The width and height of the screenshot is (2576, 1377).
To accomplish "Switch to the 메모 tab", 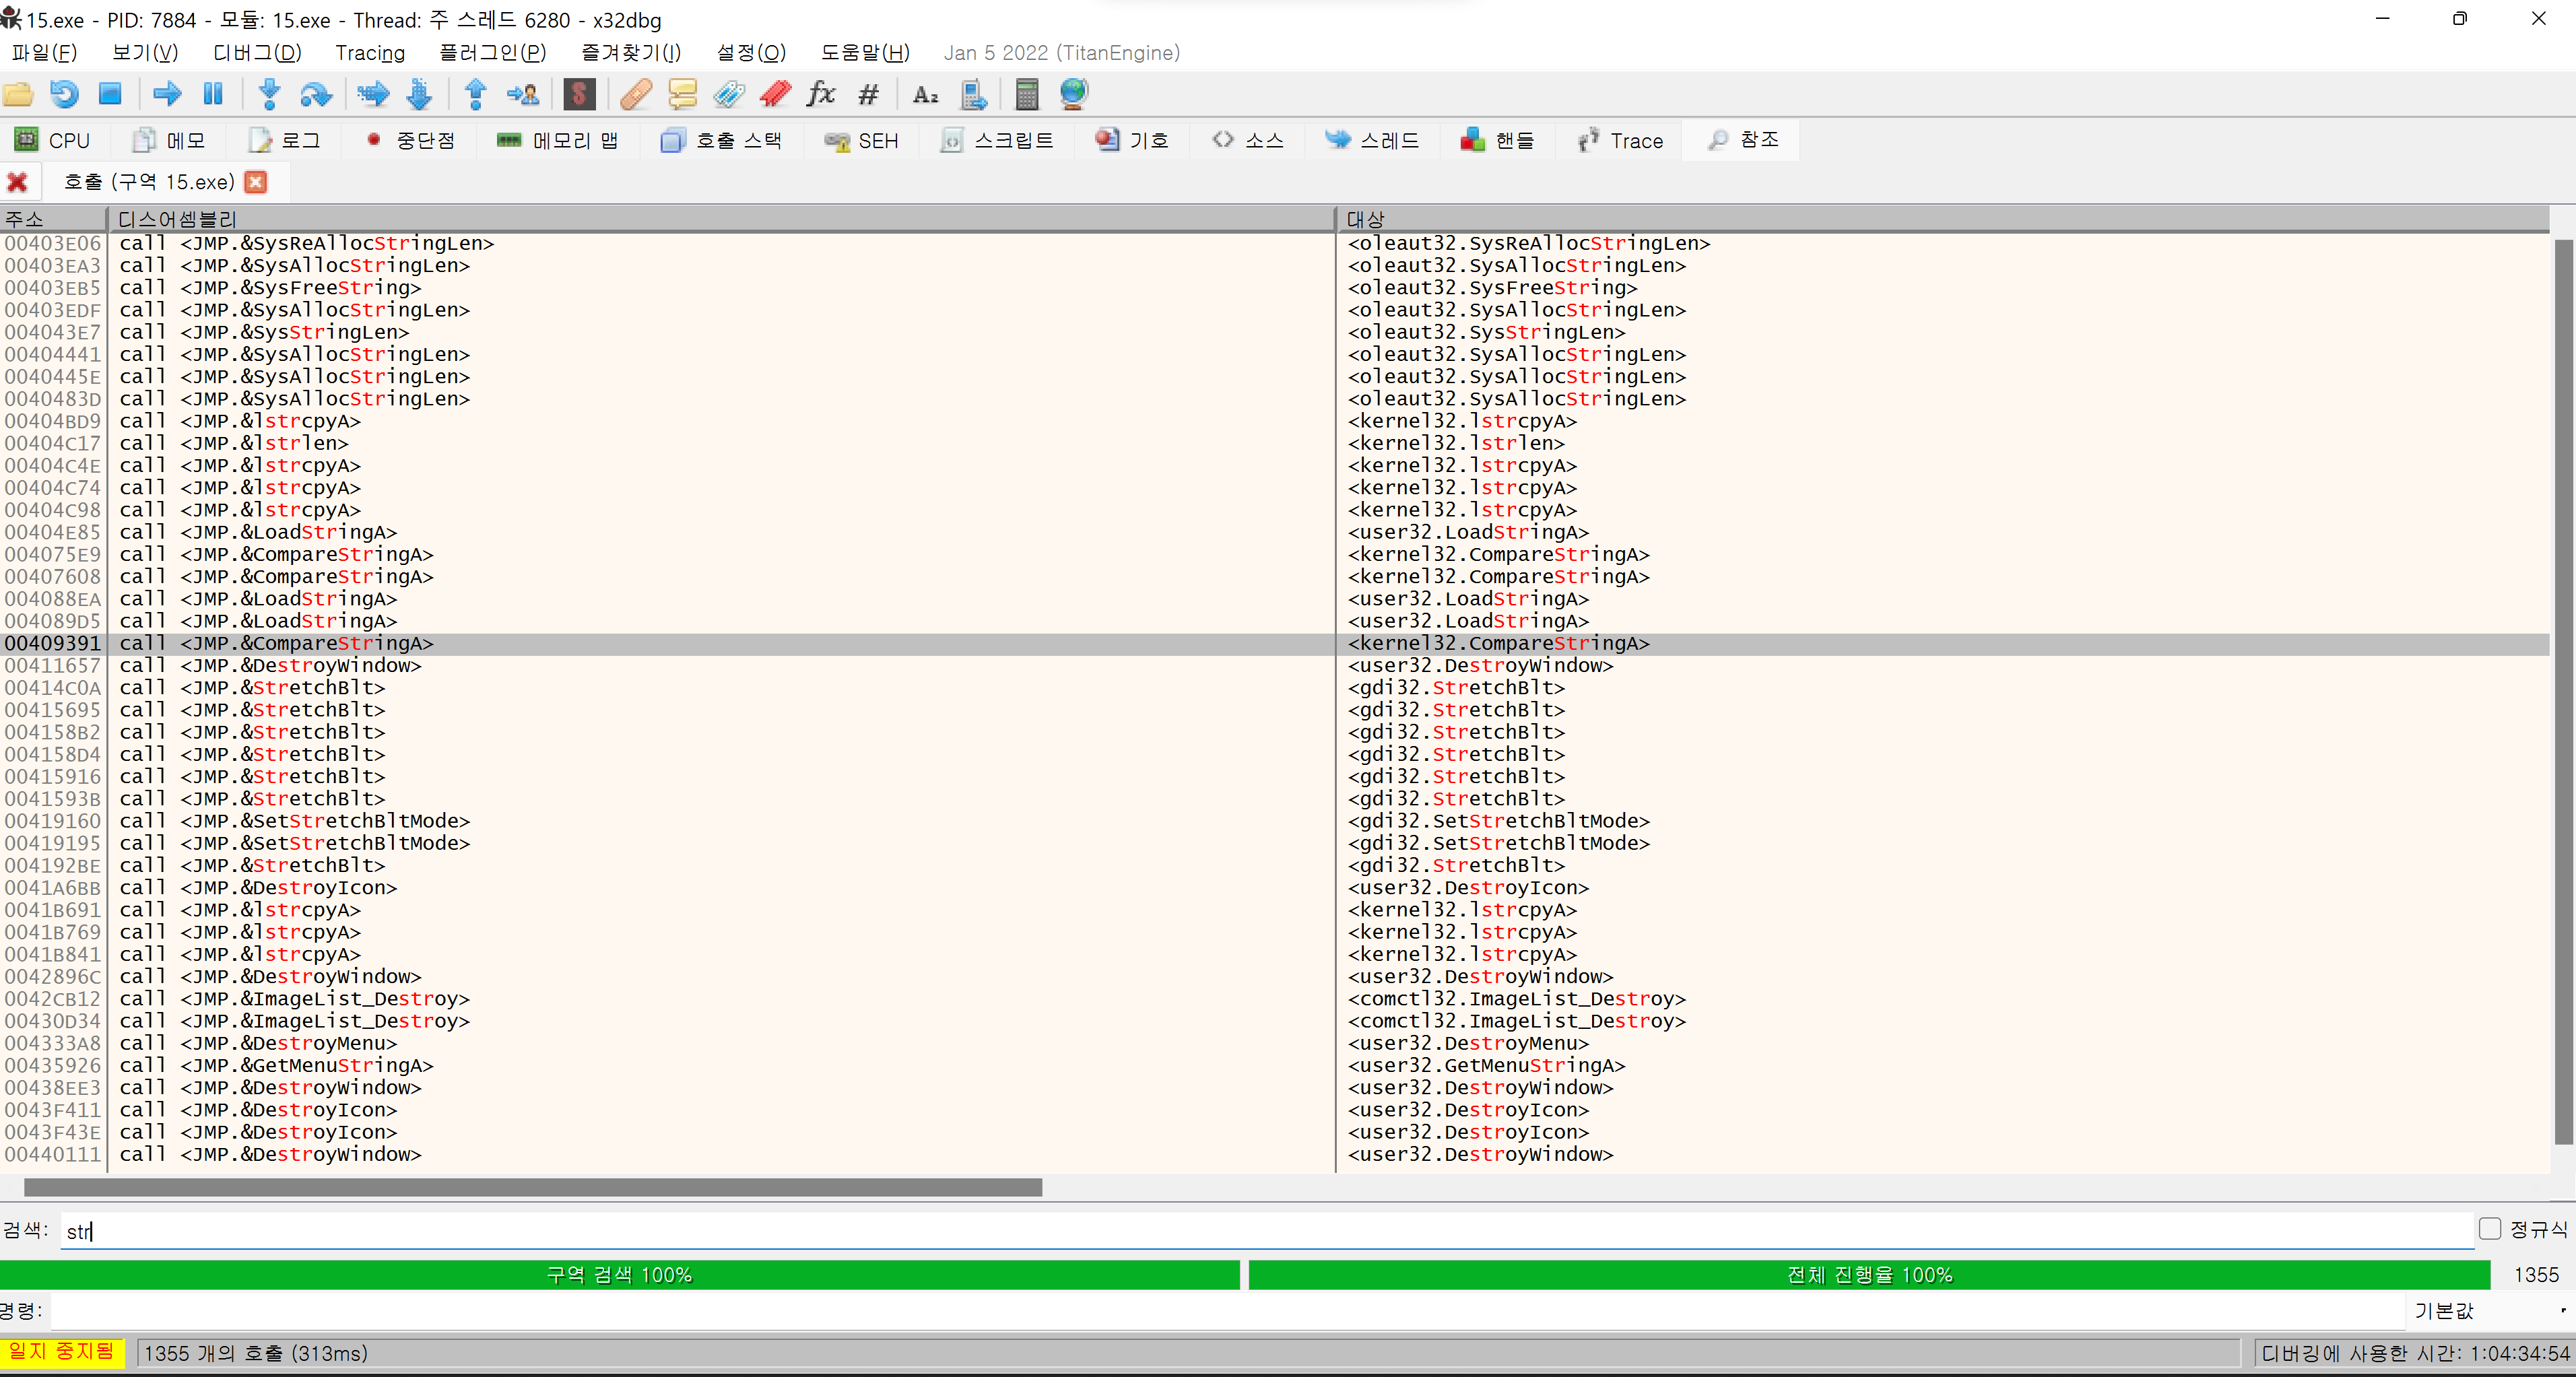I will tap(169, 140).
